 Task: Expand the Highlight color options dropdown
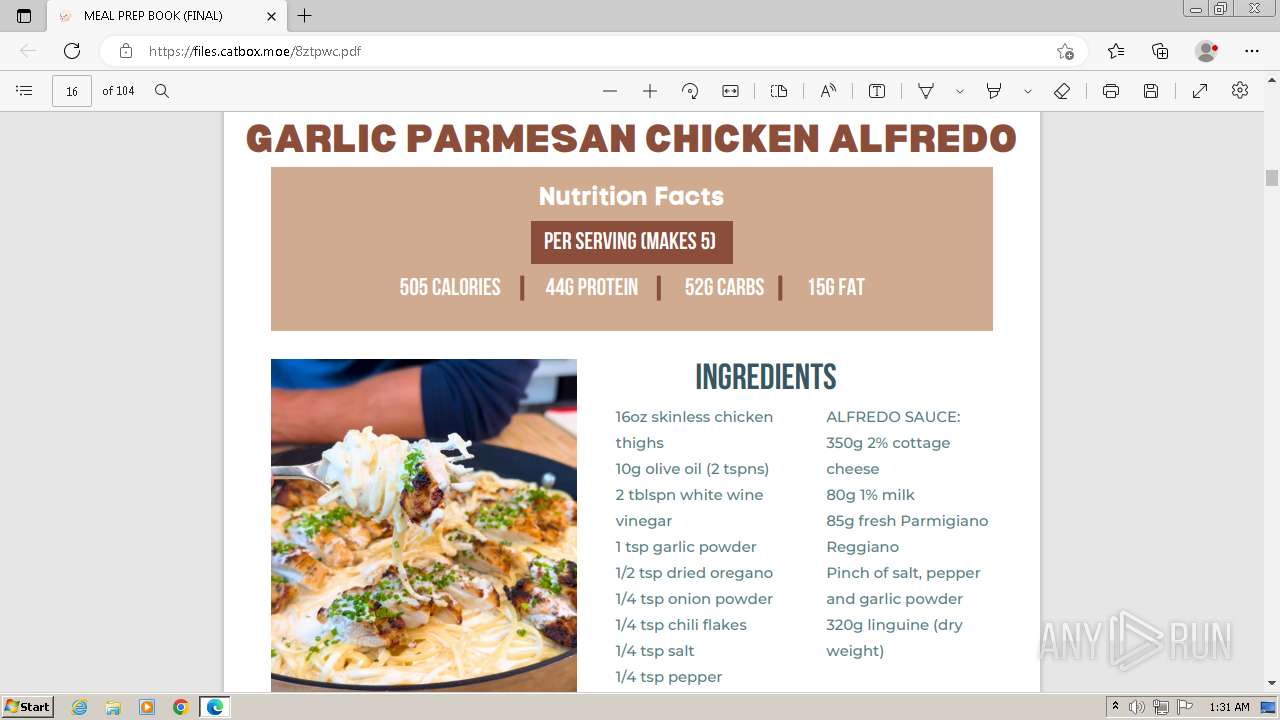tap(1028, 91)
